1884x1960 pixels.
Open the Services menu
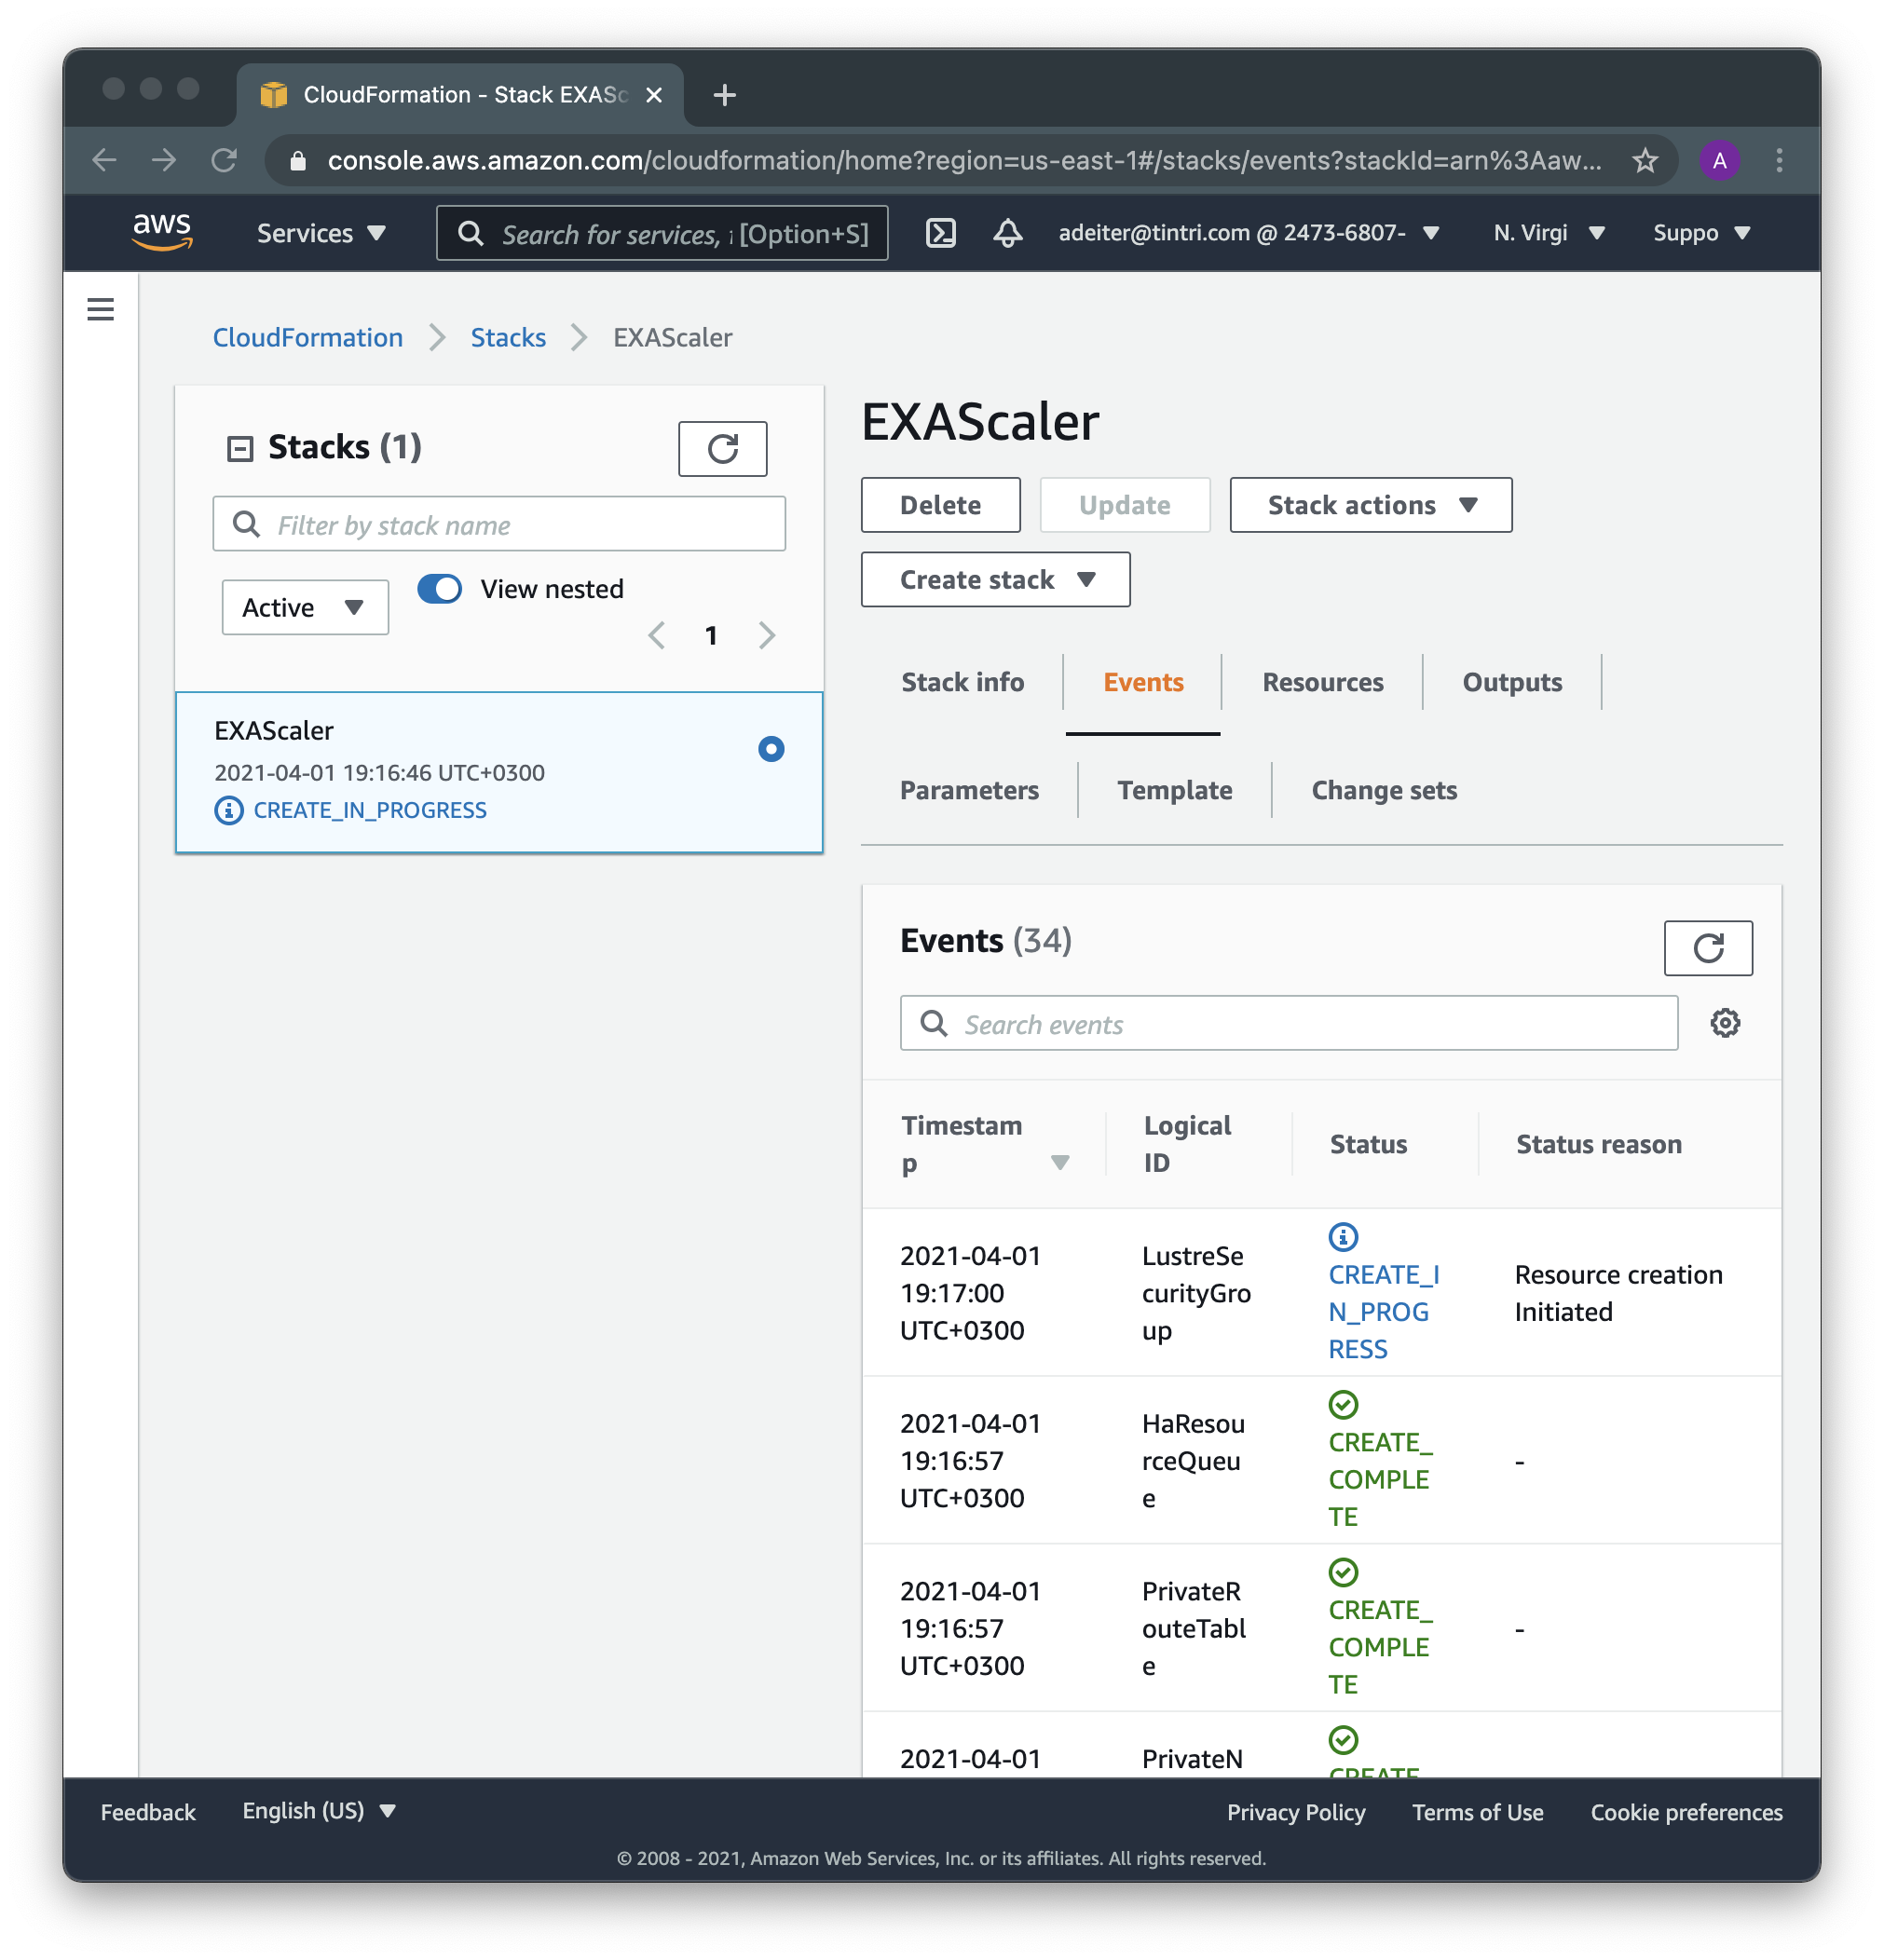(x=320, y=234)
